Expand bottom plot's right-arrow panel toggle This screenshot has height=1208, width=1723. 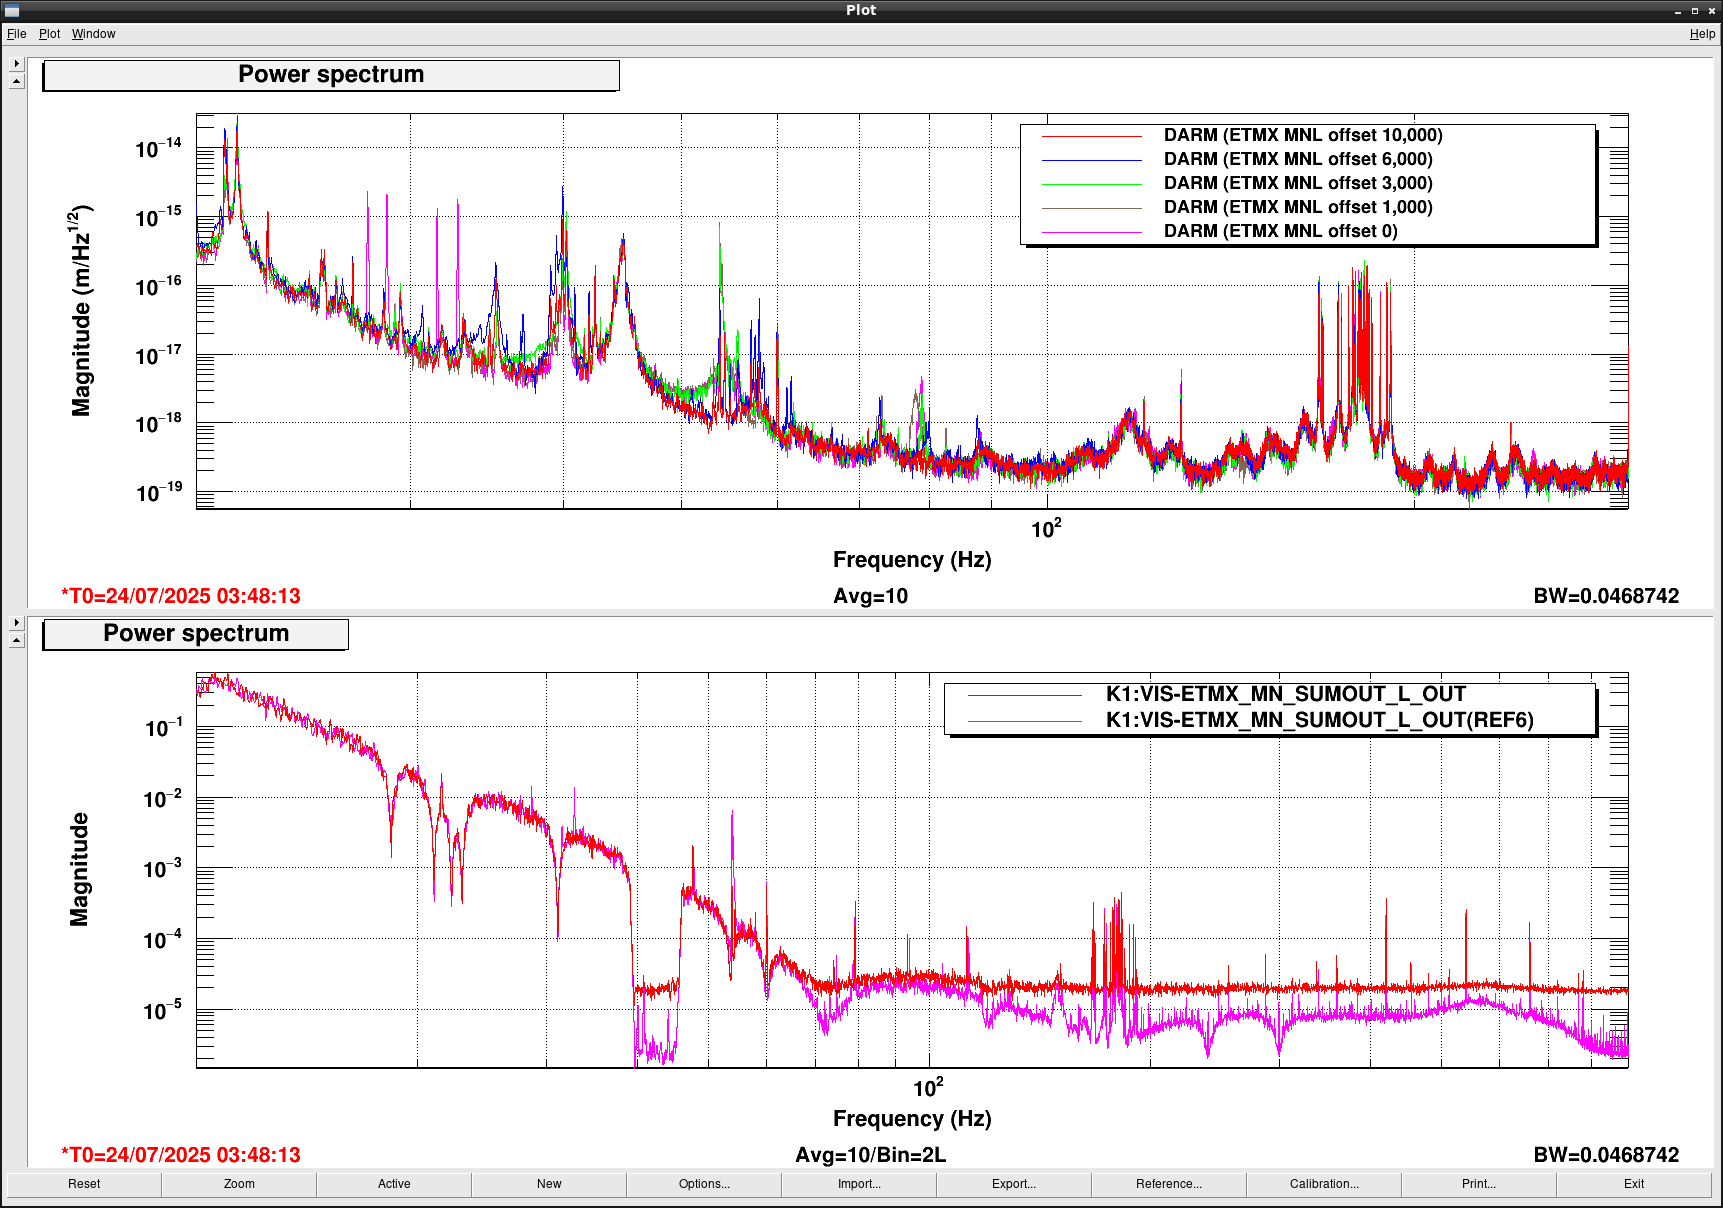click(16, 623)
